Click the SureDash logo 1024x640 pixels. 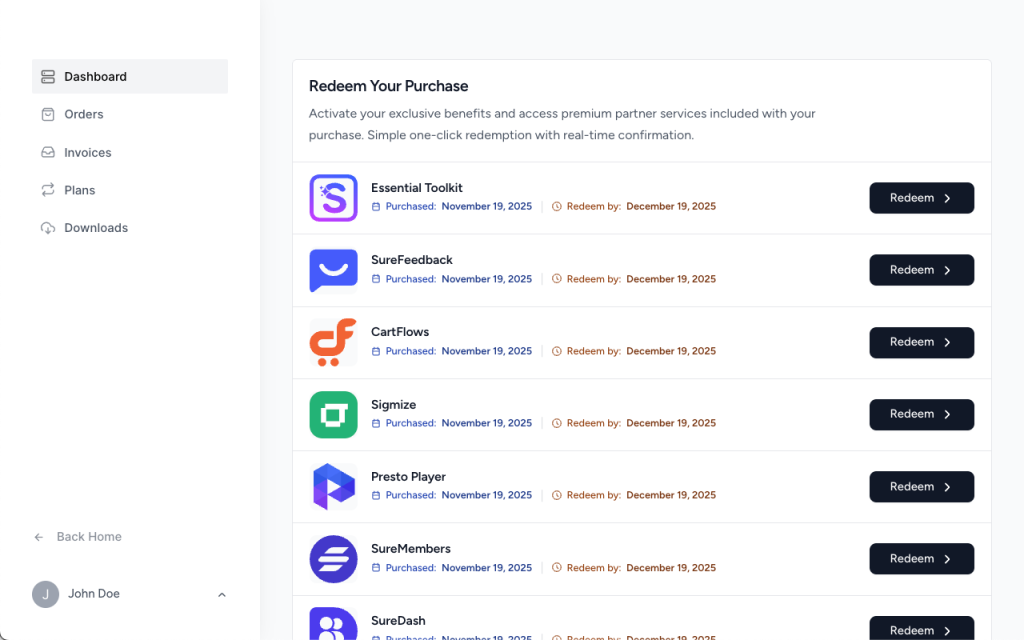coord(333,624)
